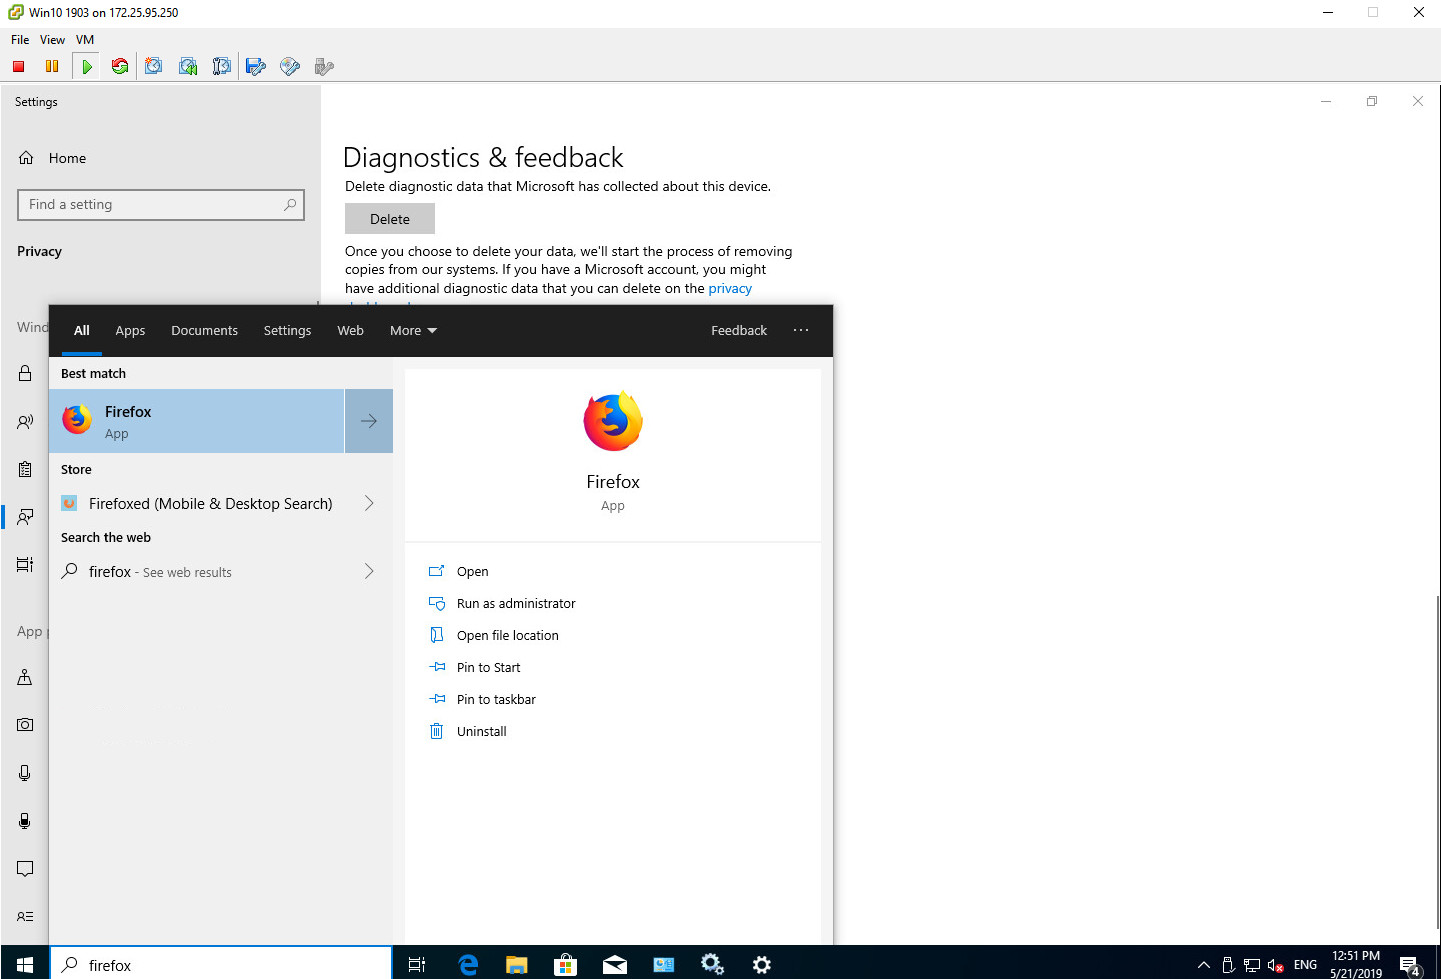The image size is (1441, 979).
Task: Switch to the Web search tab
Action: point(350,330)
